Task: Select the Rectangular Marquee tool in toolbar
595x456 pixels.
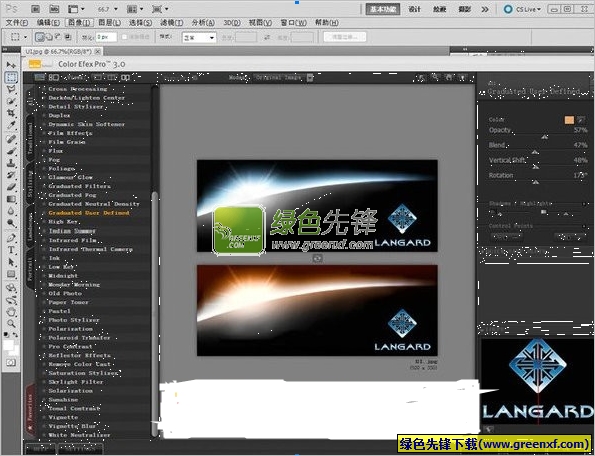Action: 11,77
